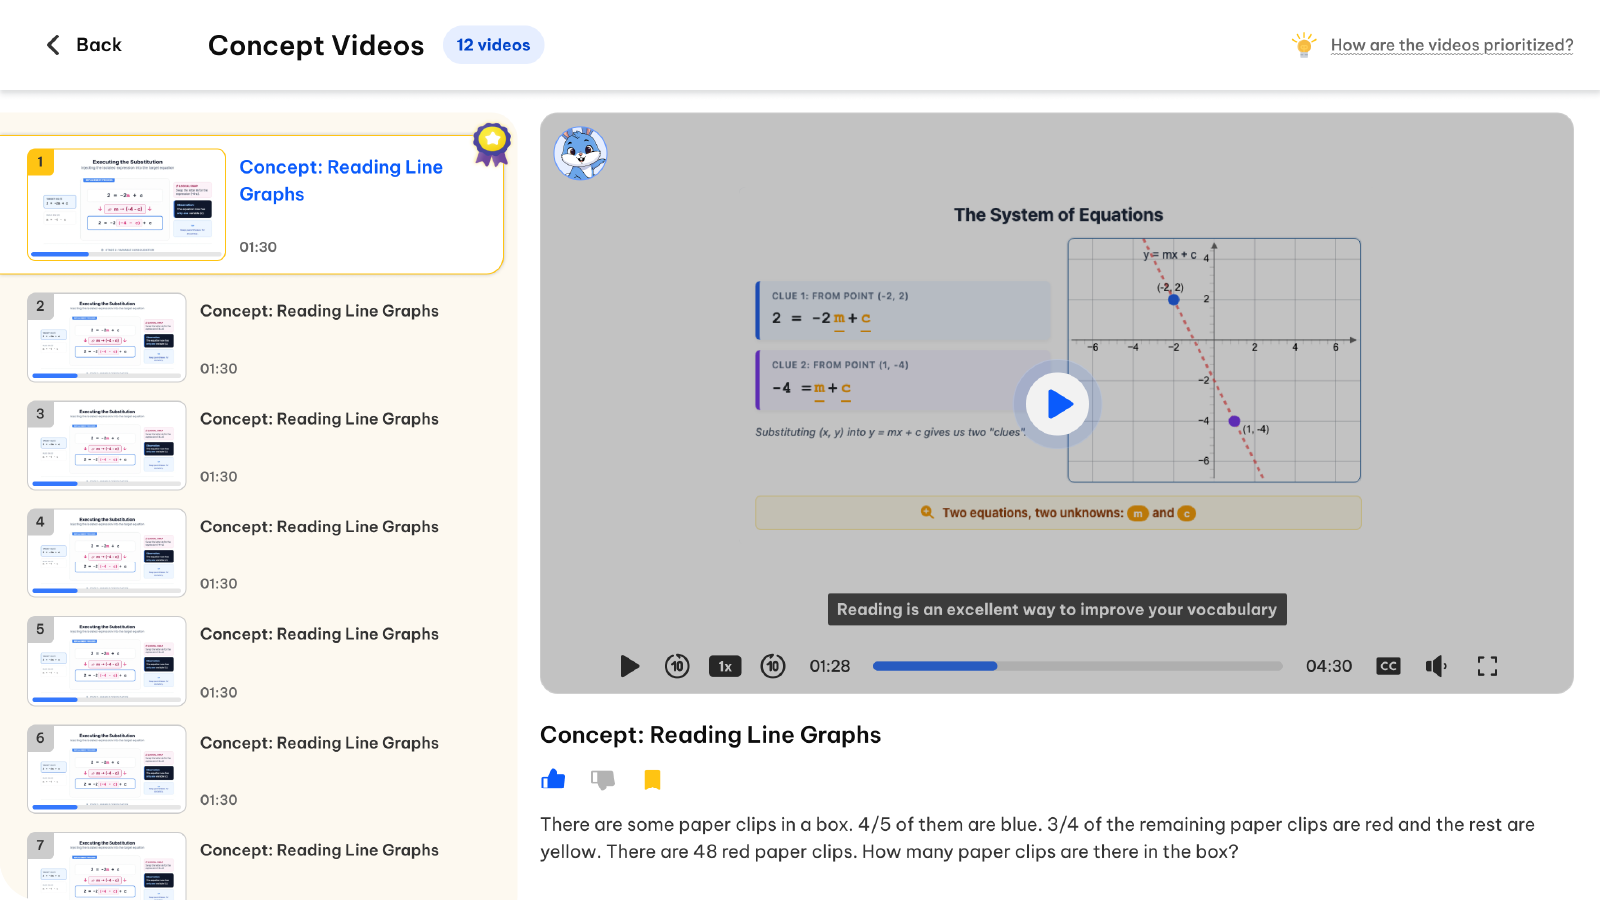Click the Back arrow button
This screenshot has width=1600, height=900.
(83, 45)
